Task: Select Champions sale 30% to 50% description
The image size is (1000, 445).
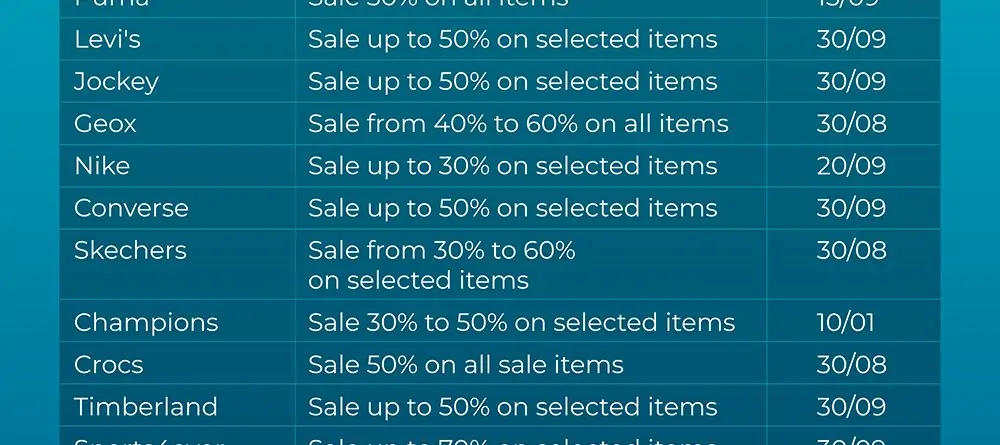Action: (x=522, y=323)
